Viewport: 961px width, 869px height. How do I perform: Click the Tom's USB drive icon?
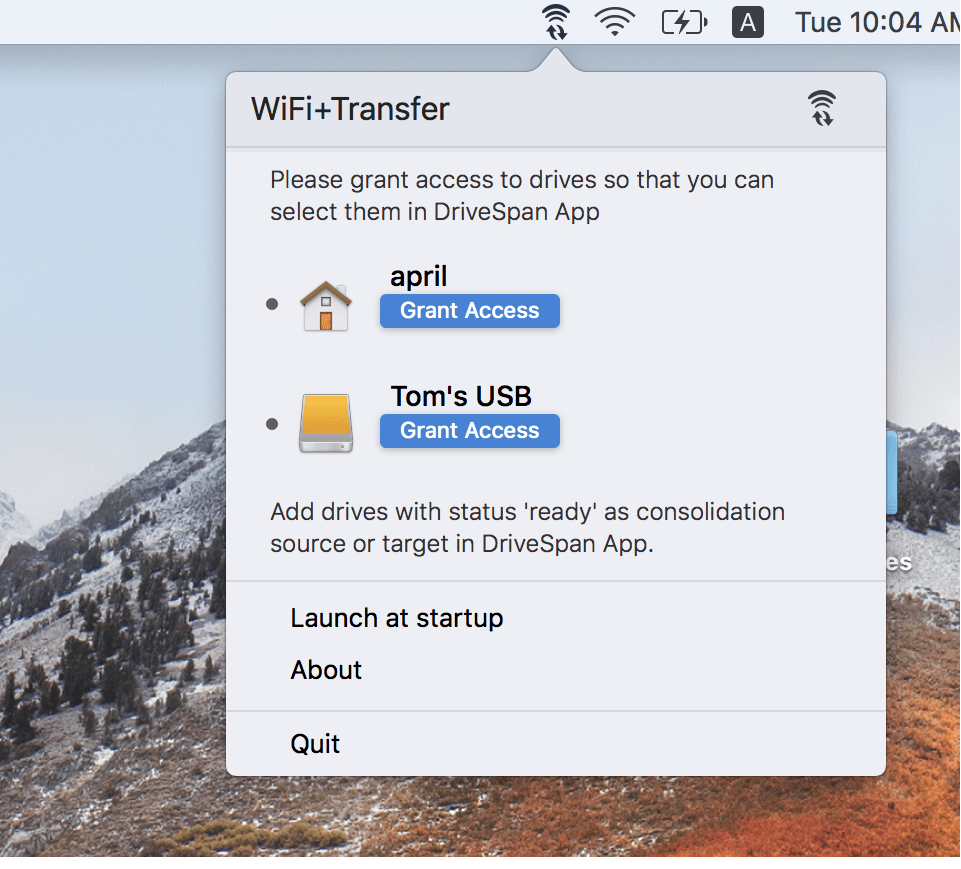(325, 423)
